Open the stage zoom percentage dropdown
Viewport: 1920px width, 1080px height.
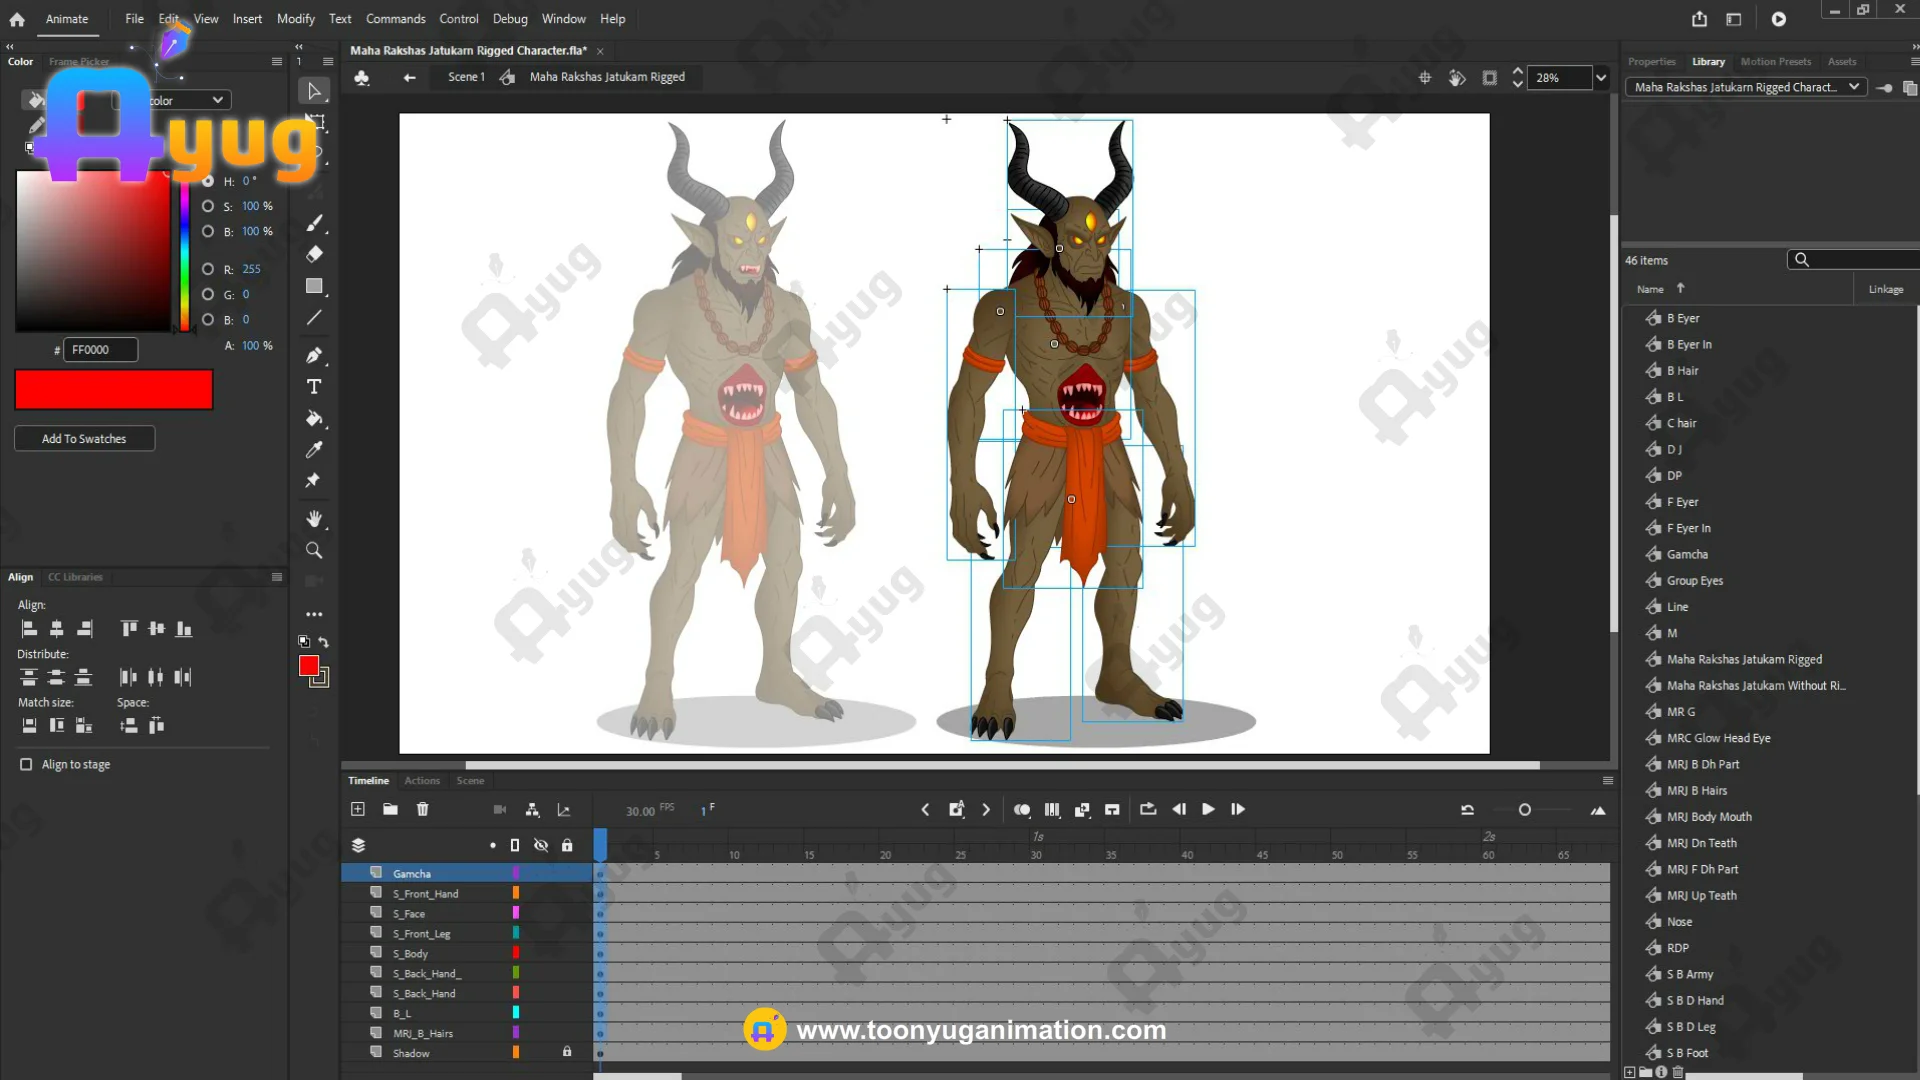point(1601,78)
